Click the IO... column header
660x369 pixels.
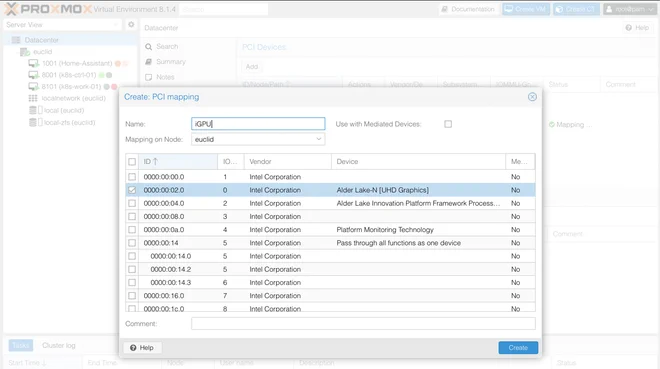point(231,162)
